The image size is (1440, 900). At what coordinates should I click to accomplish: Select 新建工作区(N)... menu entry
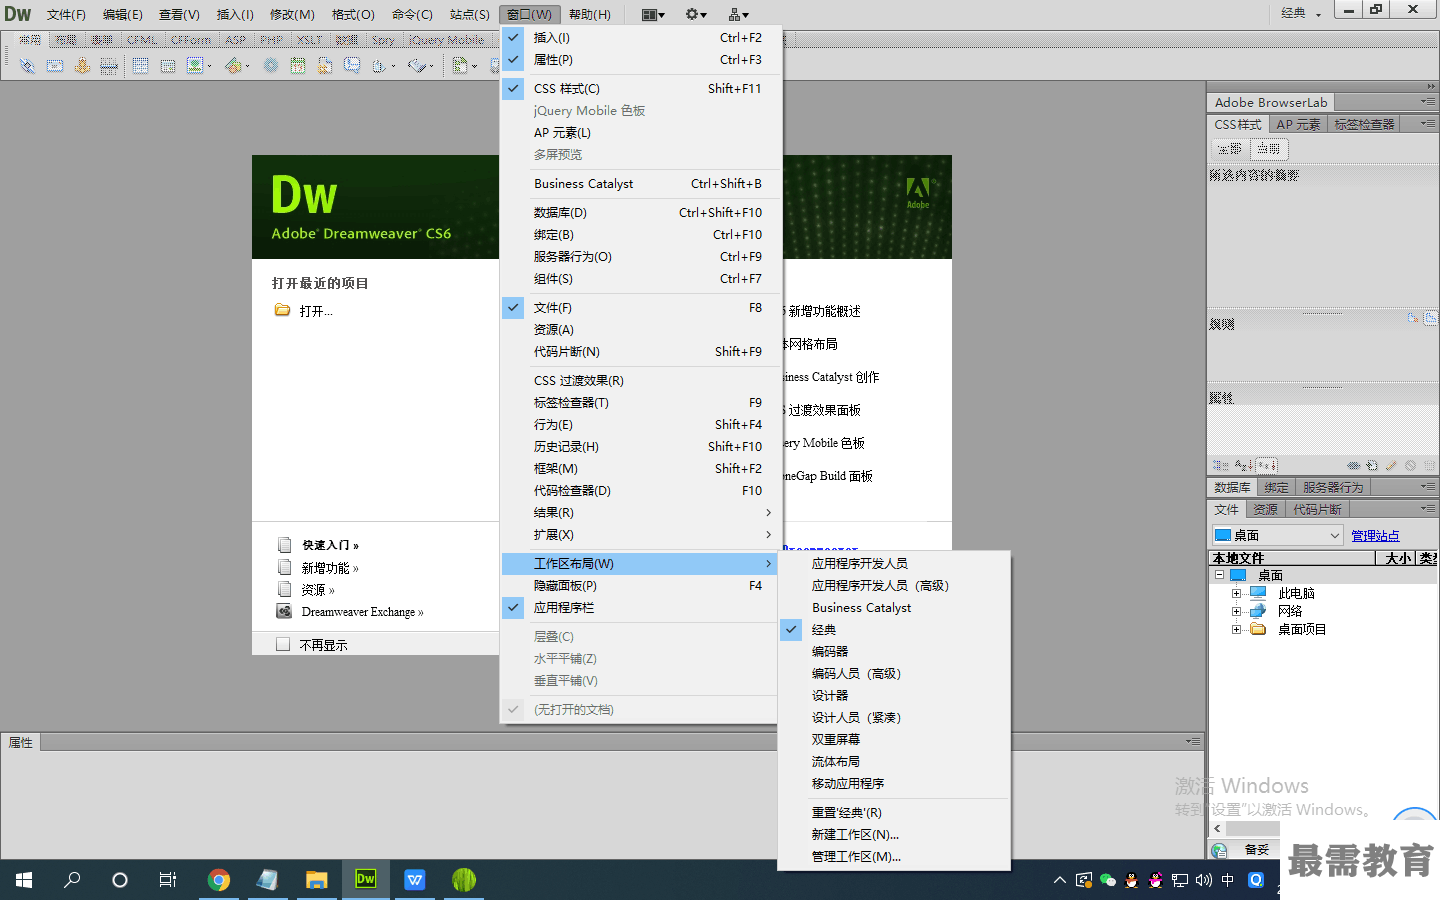894,835
